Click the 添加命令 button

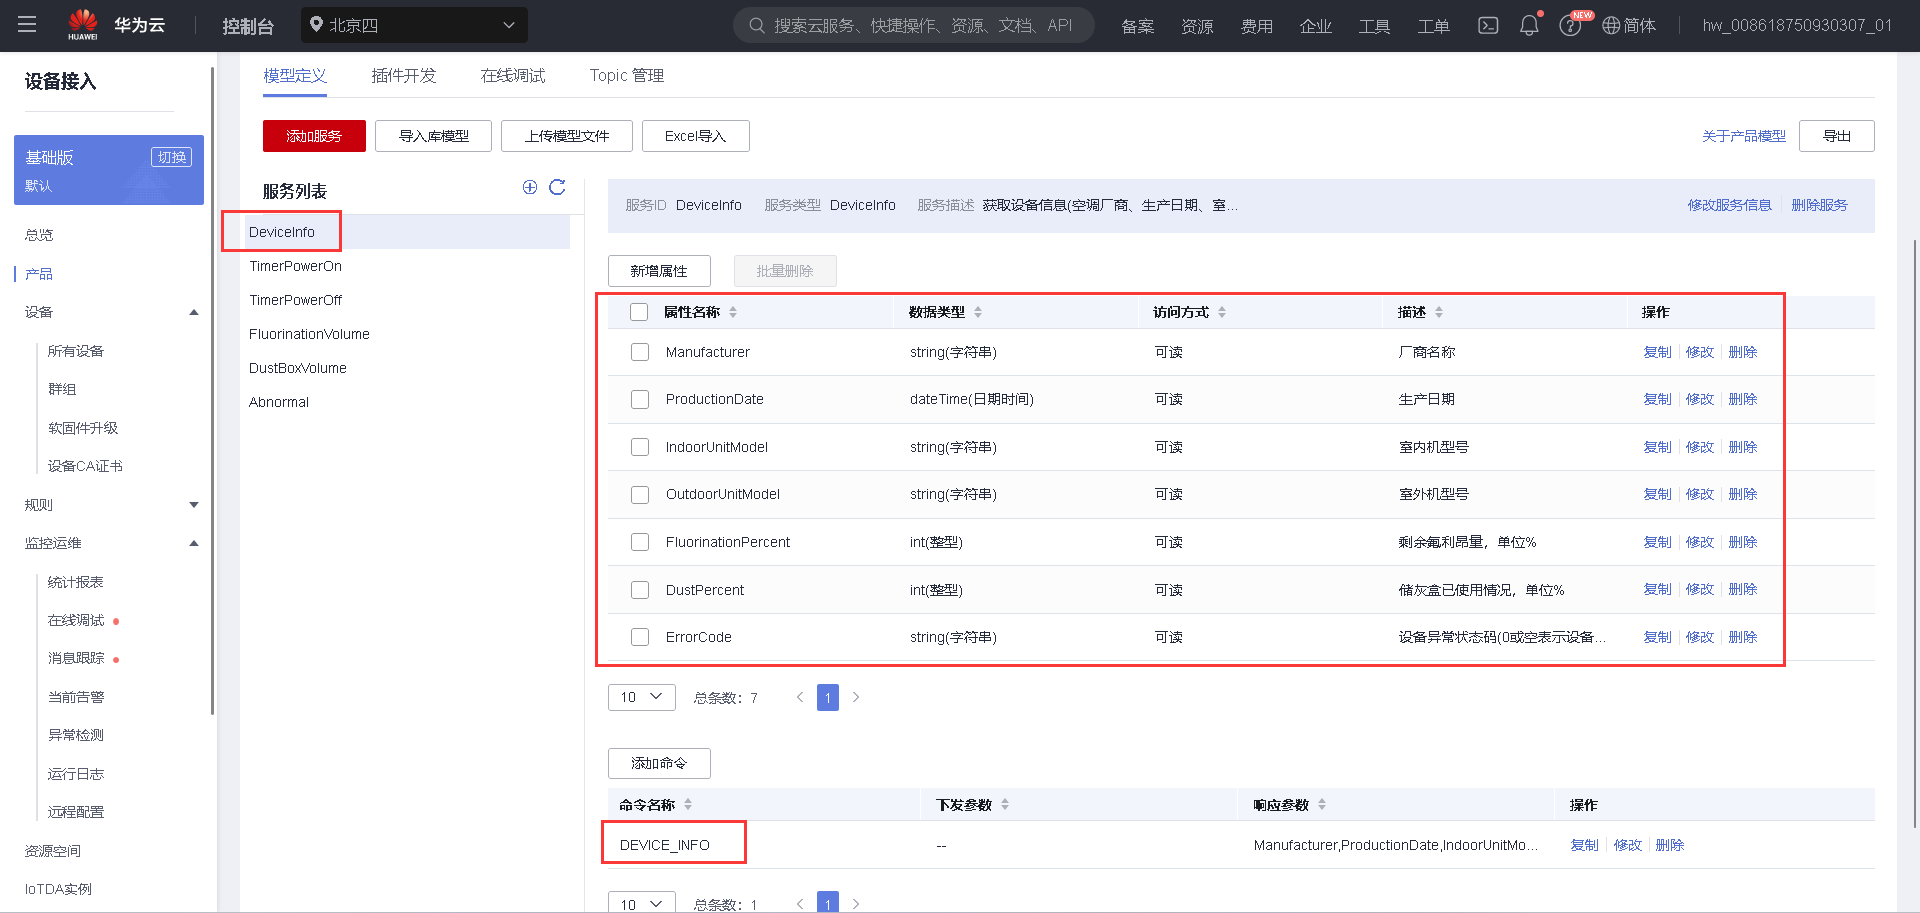pos(659,763)
